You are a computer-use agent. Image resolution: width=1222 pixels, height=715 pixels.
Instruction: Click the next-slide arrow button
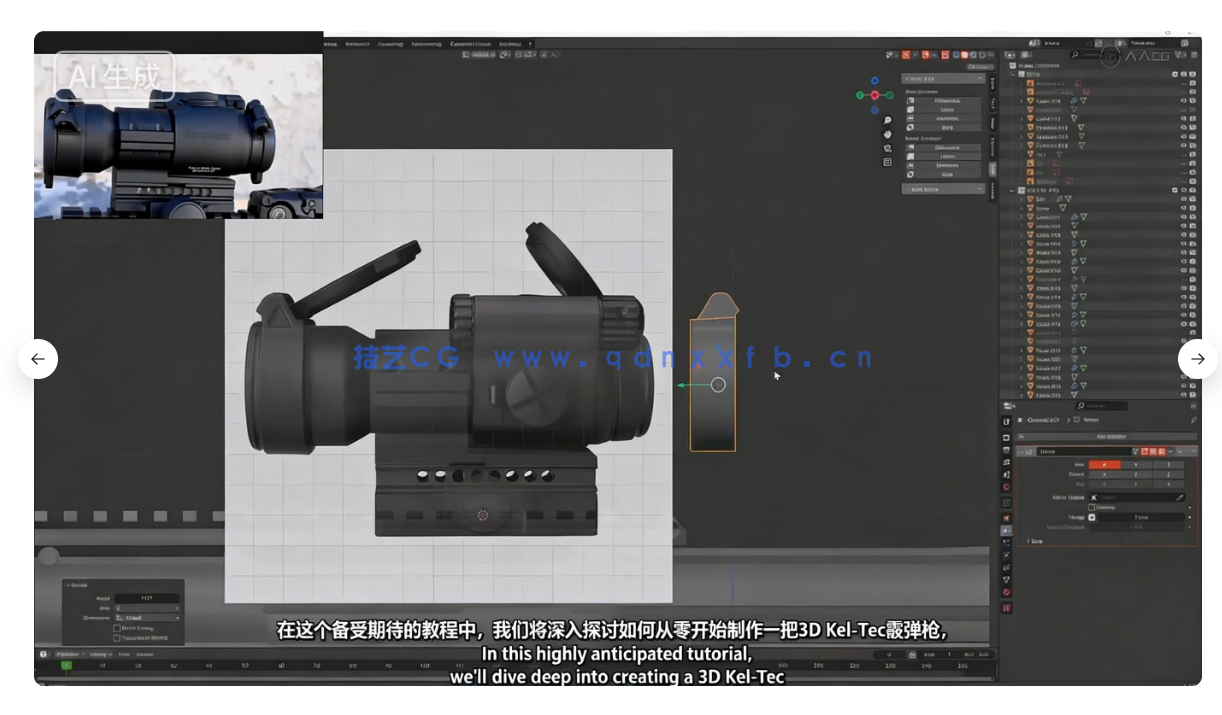tap(1197, 359)
